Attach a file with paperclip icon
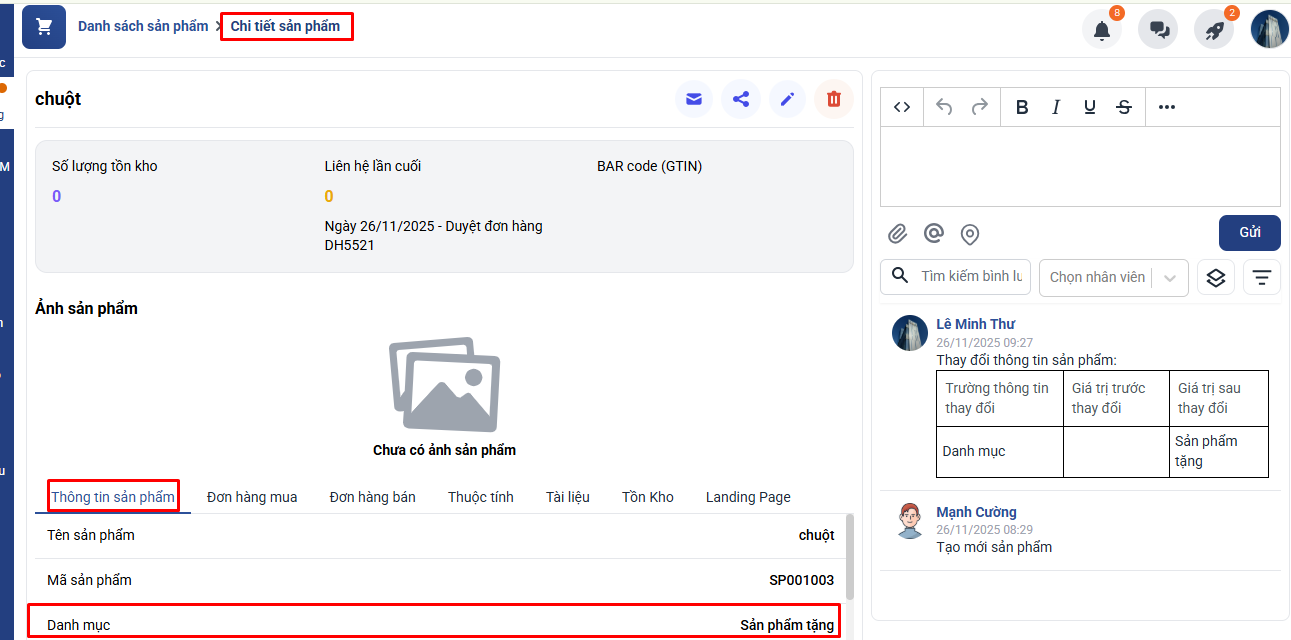 coord(898,234)
